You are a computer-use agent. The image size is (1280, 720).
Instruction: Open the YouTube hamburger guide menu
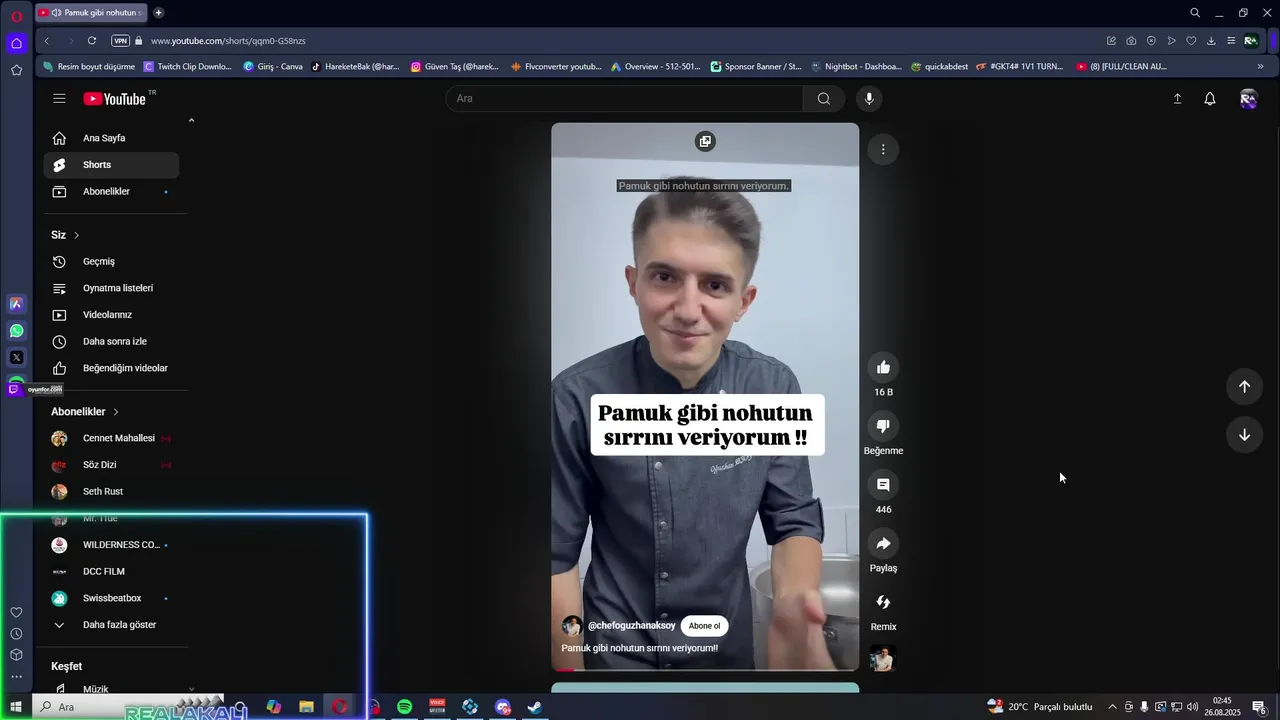[59, 98]
